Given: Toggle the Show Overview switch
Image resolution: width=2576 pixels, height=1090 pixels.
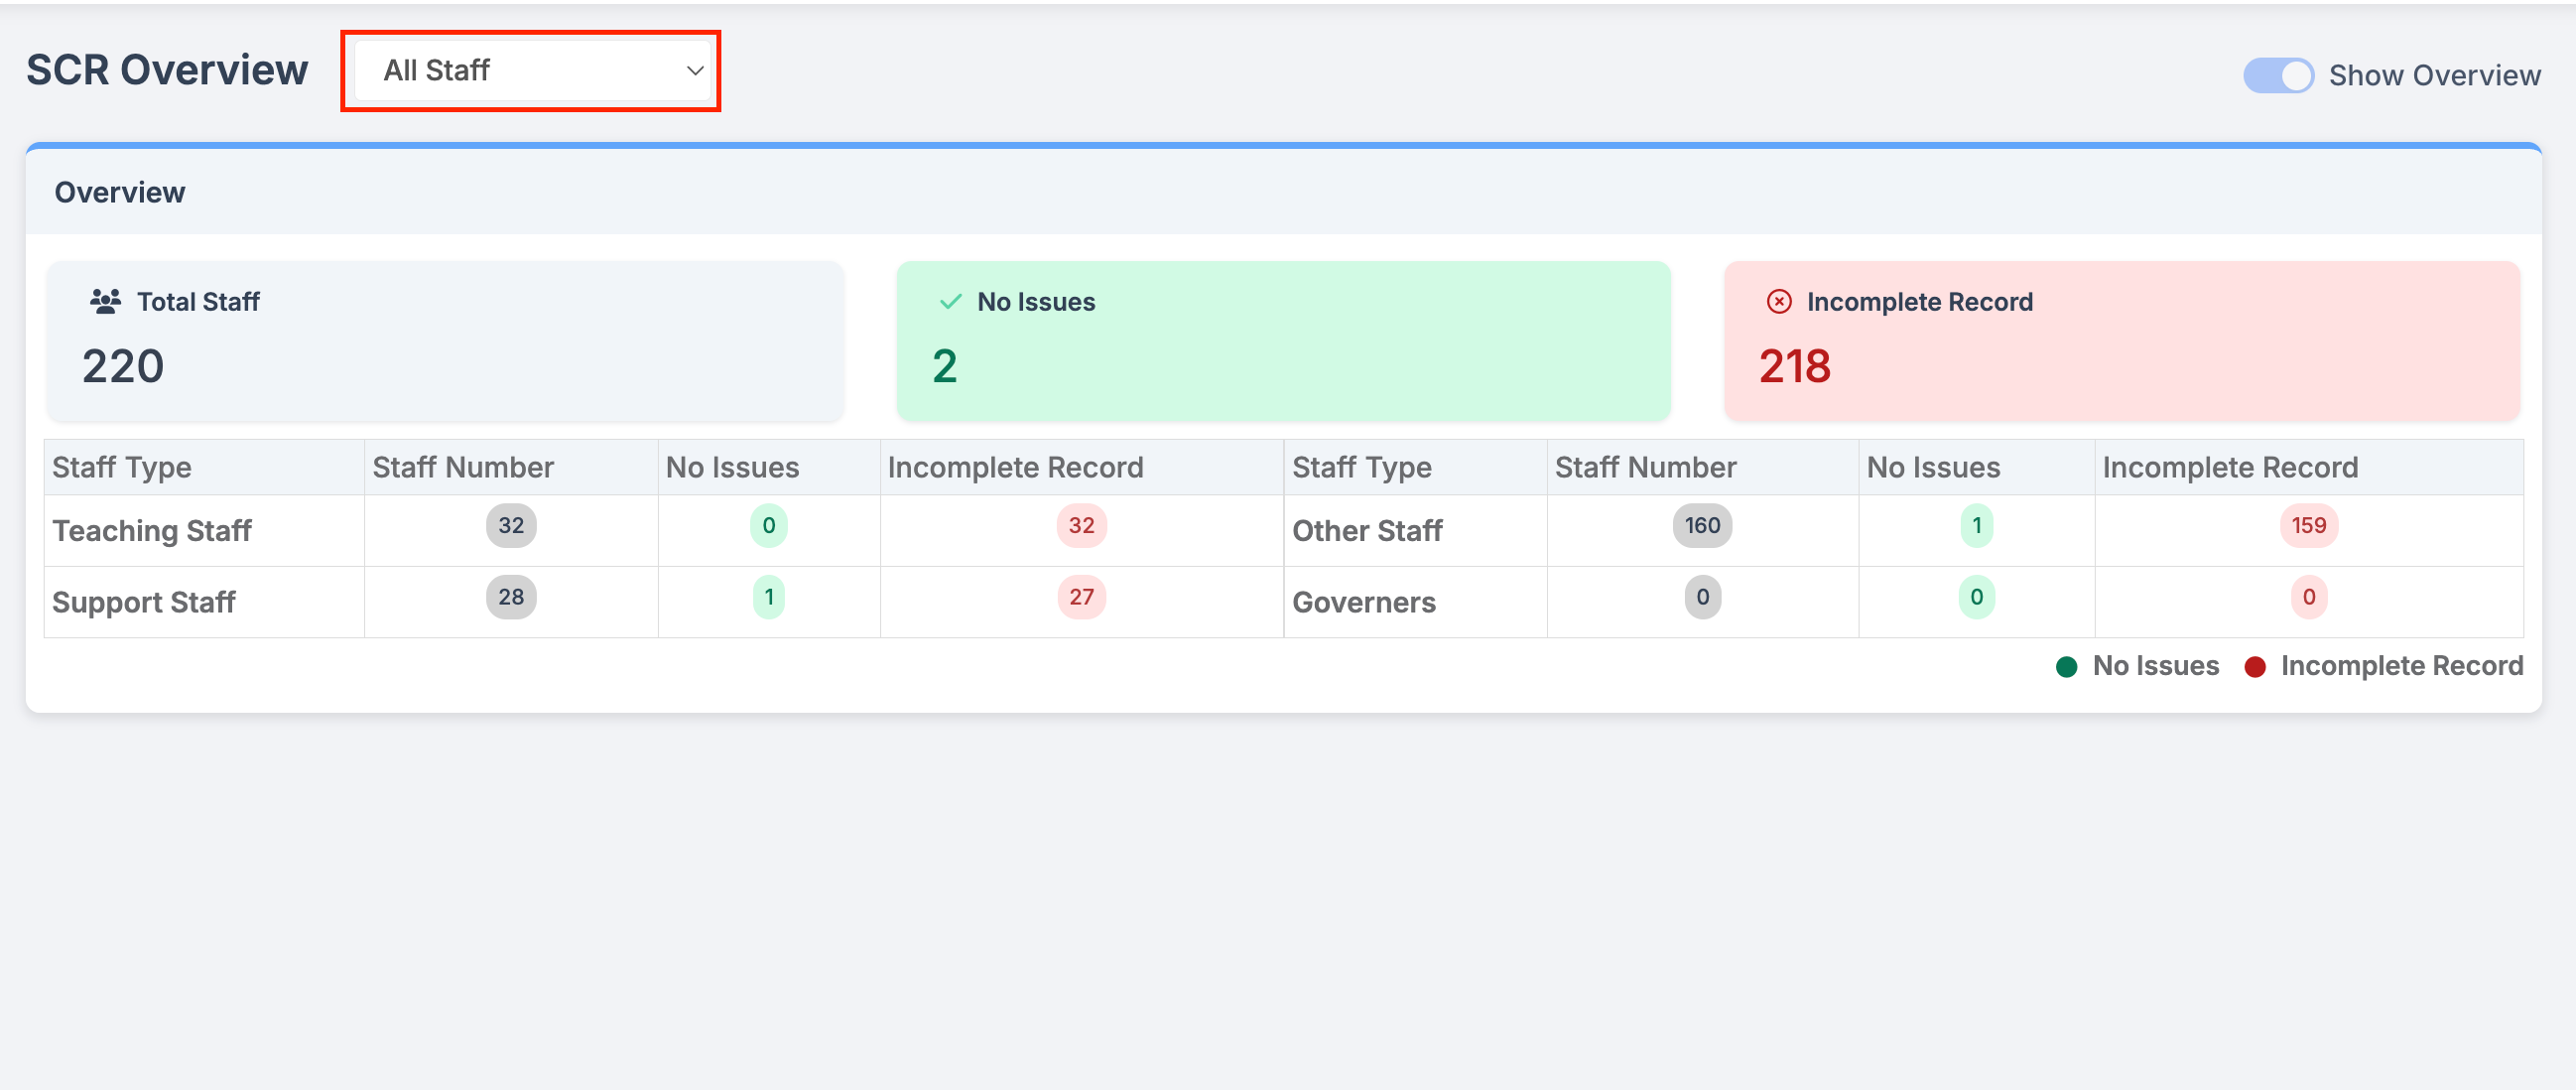Looking at the screenshot, I should click(x=2277, y=76).
